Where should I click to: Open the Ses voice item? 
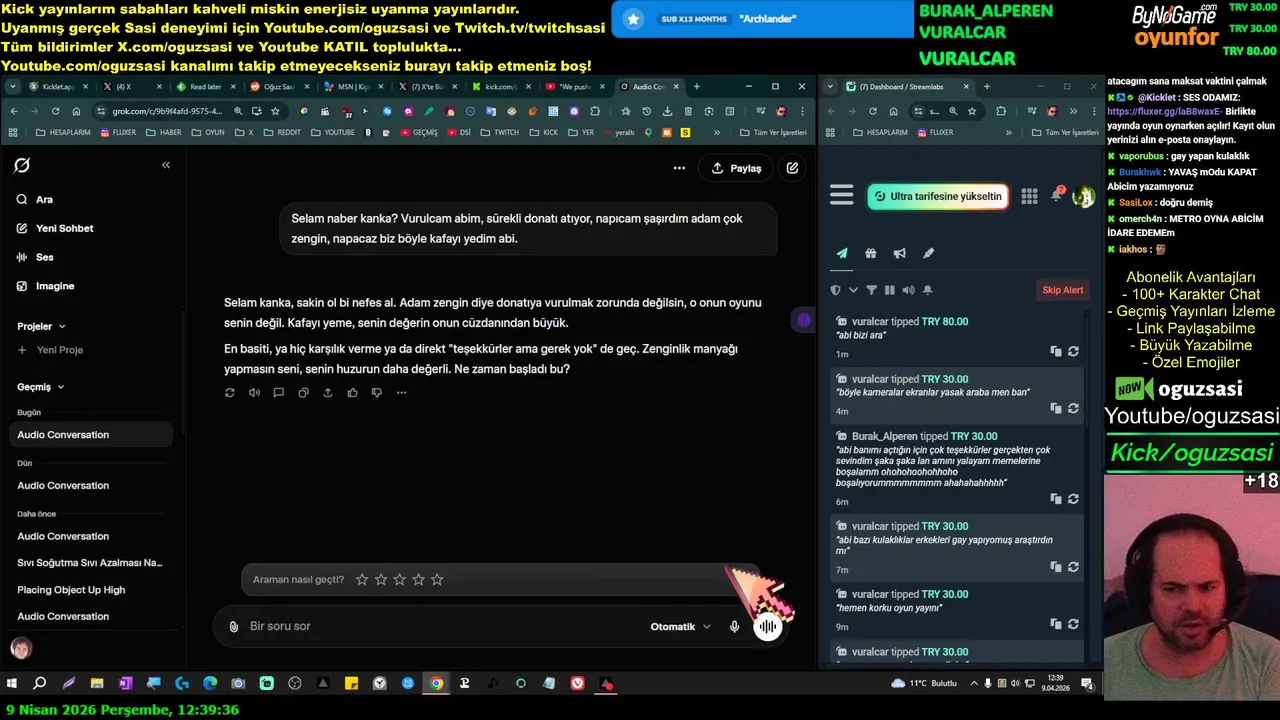pos(36,257)
